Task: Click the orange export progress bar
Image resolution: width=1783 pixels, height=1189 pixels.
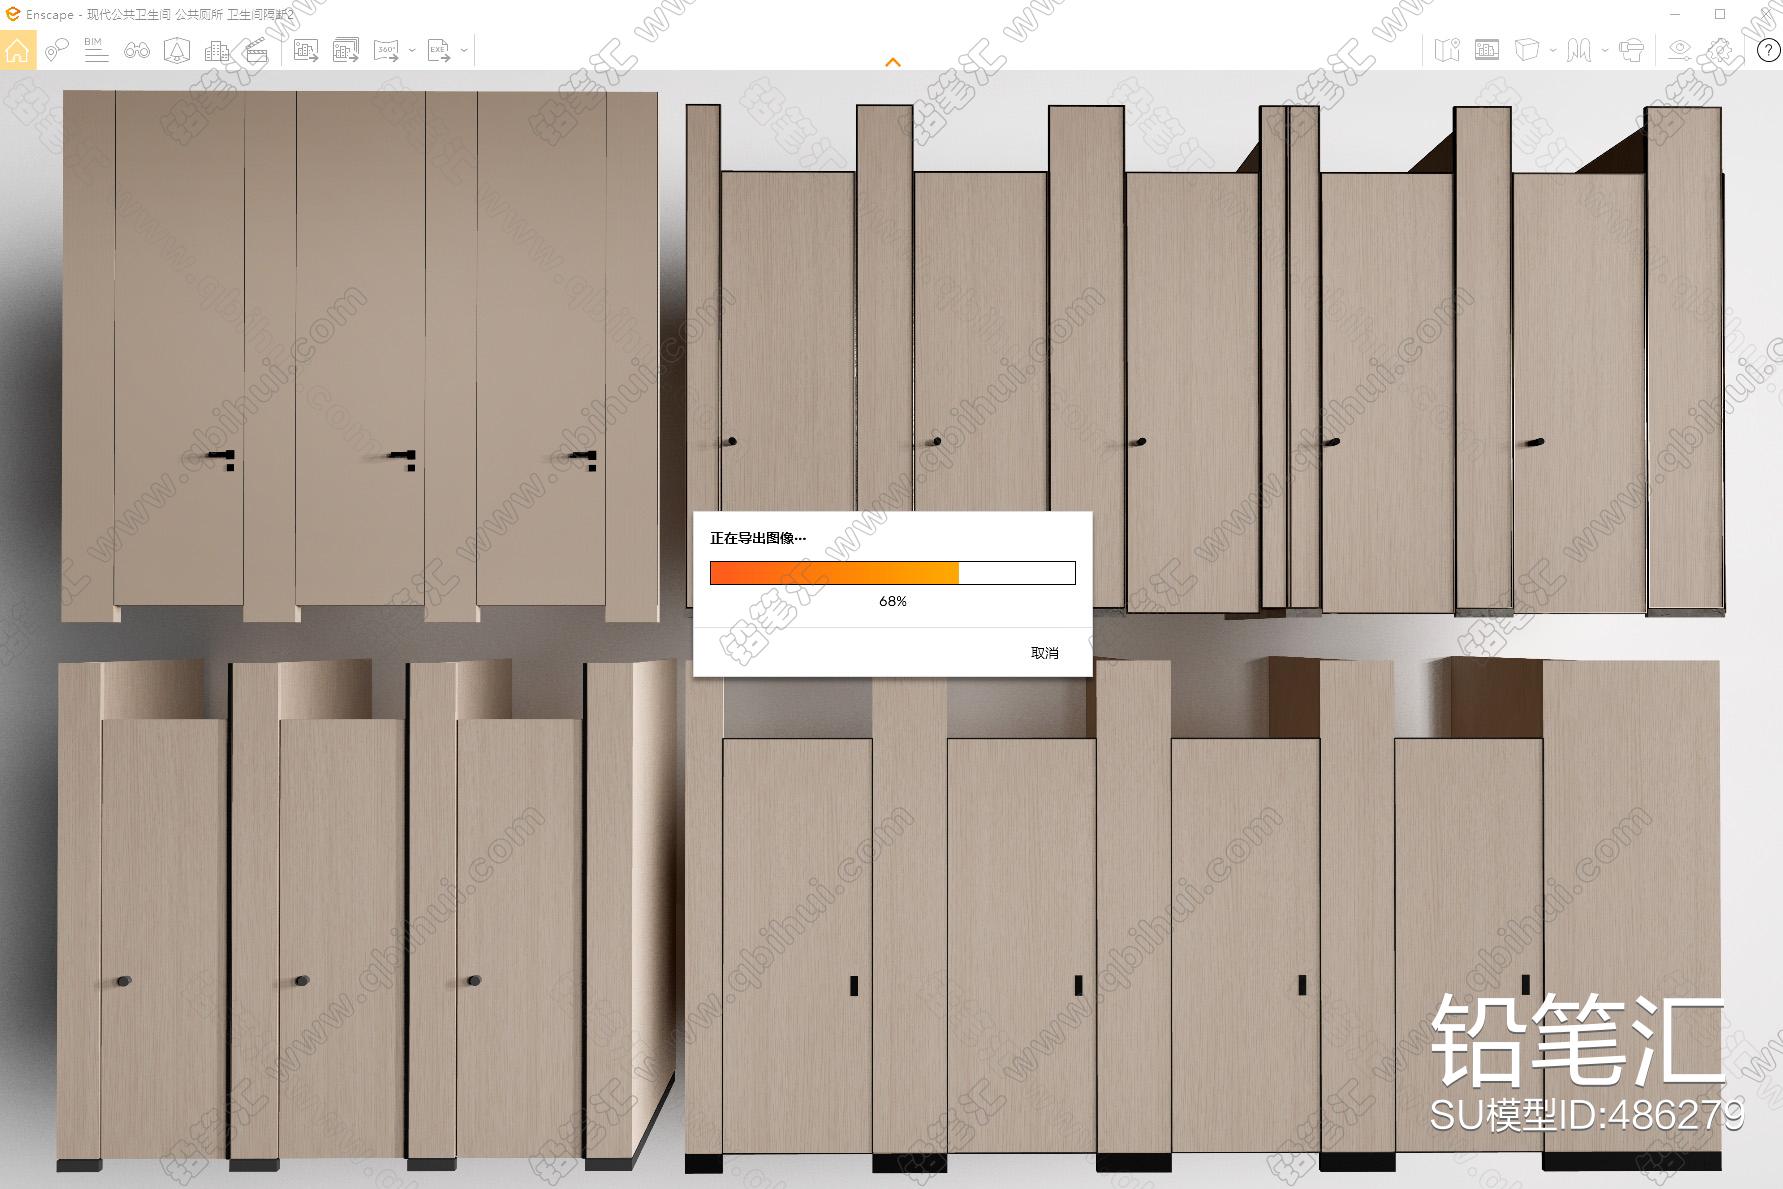Action: pos(893,573)
